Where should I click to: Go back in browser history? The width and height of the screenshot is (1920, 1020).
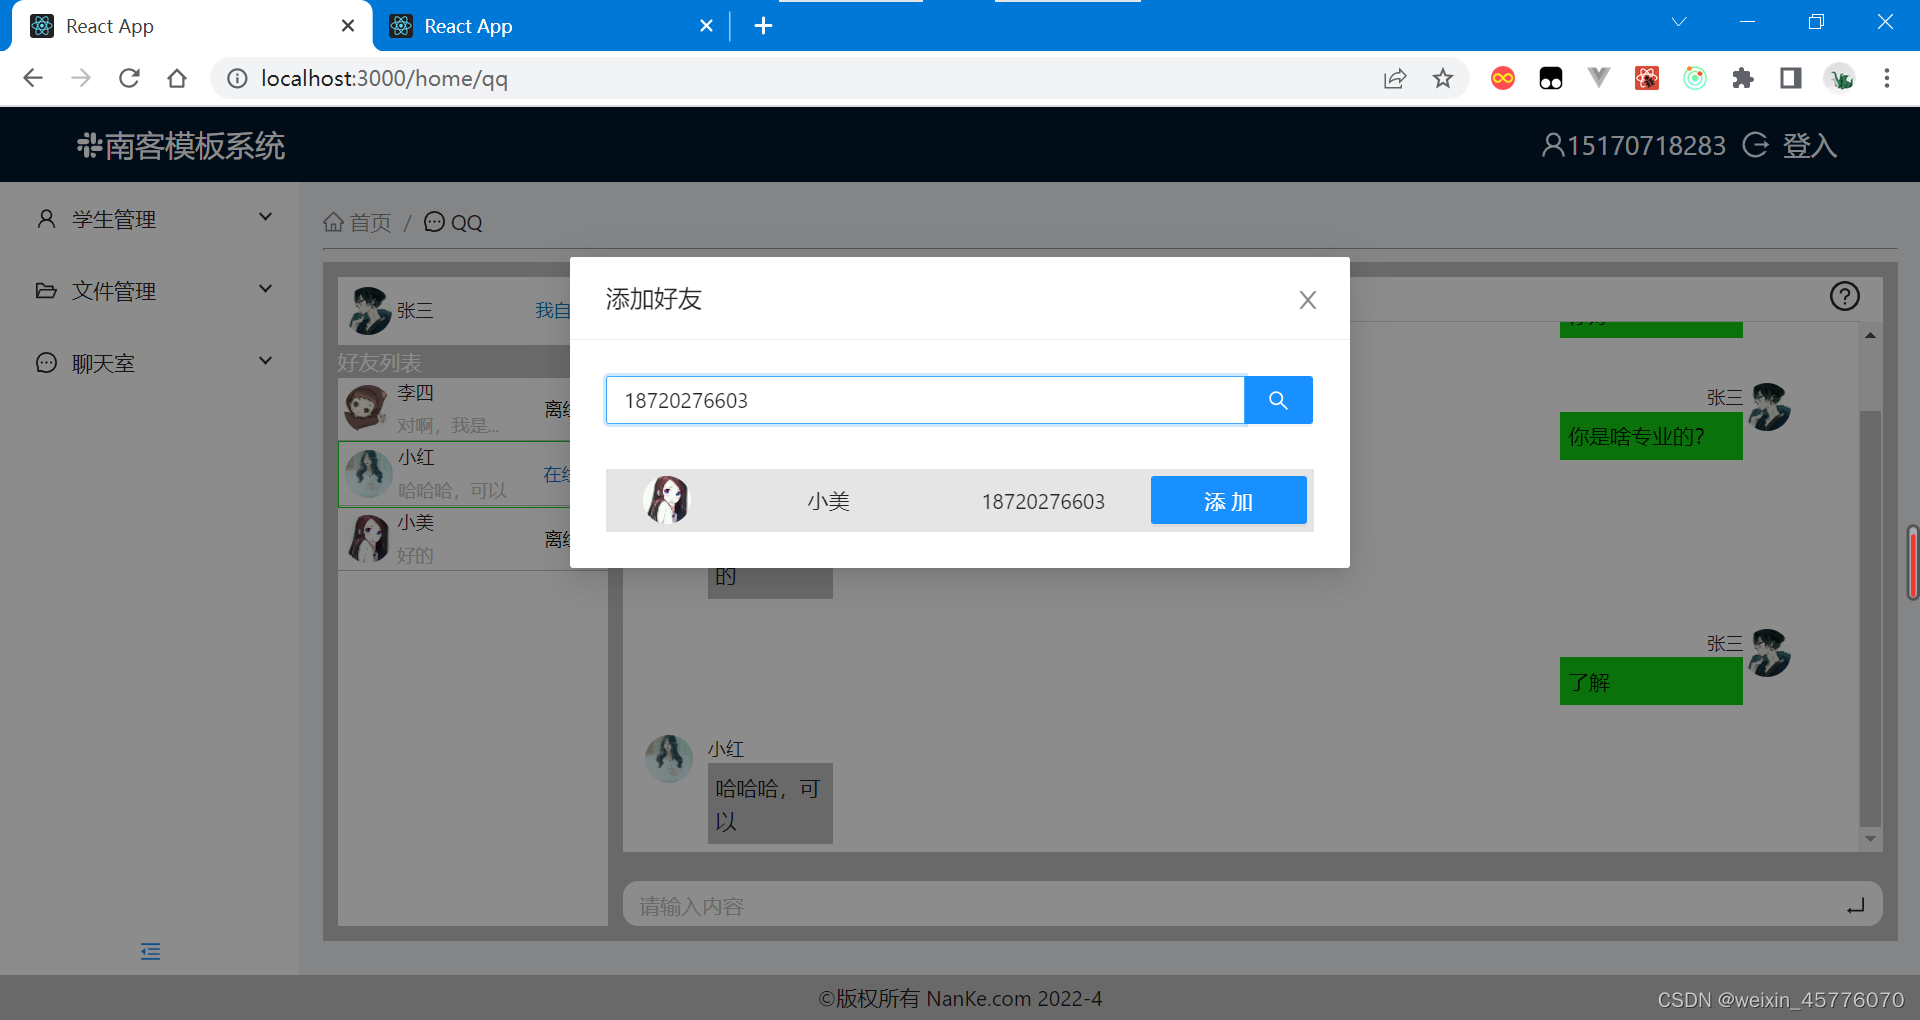[x=33, y=78]
